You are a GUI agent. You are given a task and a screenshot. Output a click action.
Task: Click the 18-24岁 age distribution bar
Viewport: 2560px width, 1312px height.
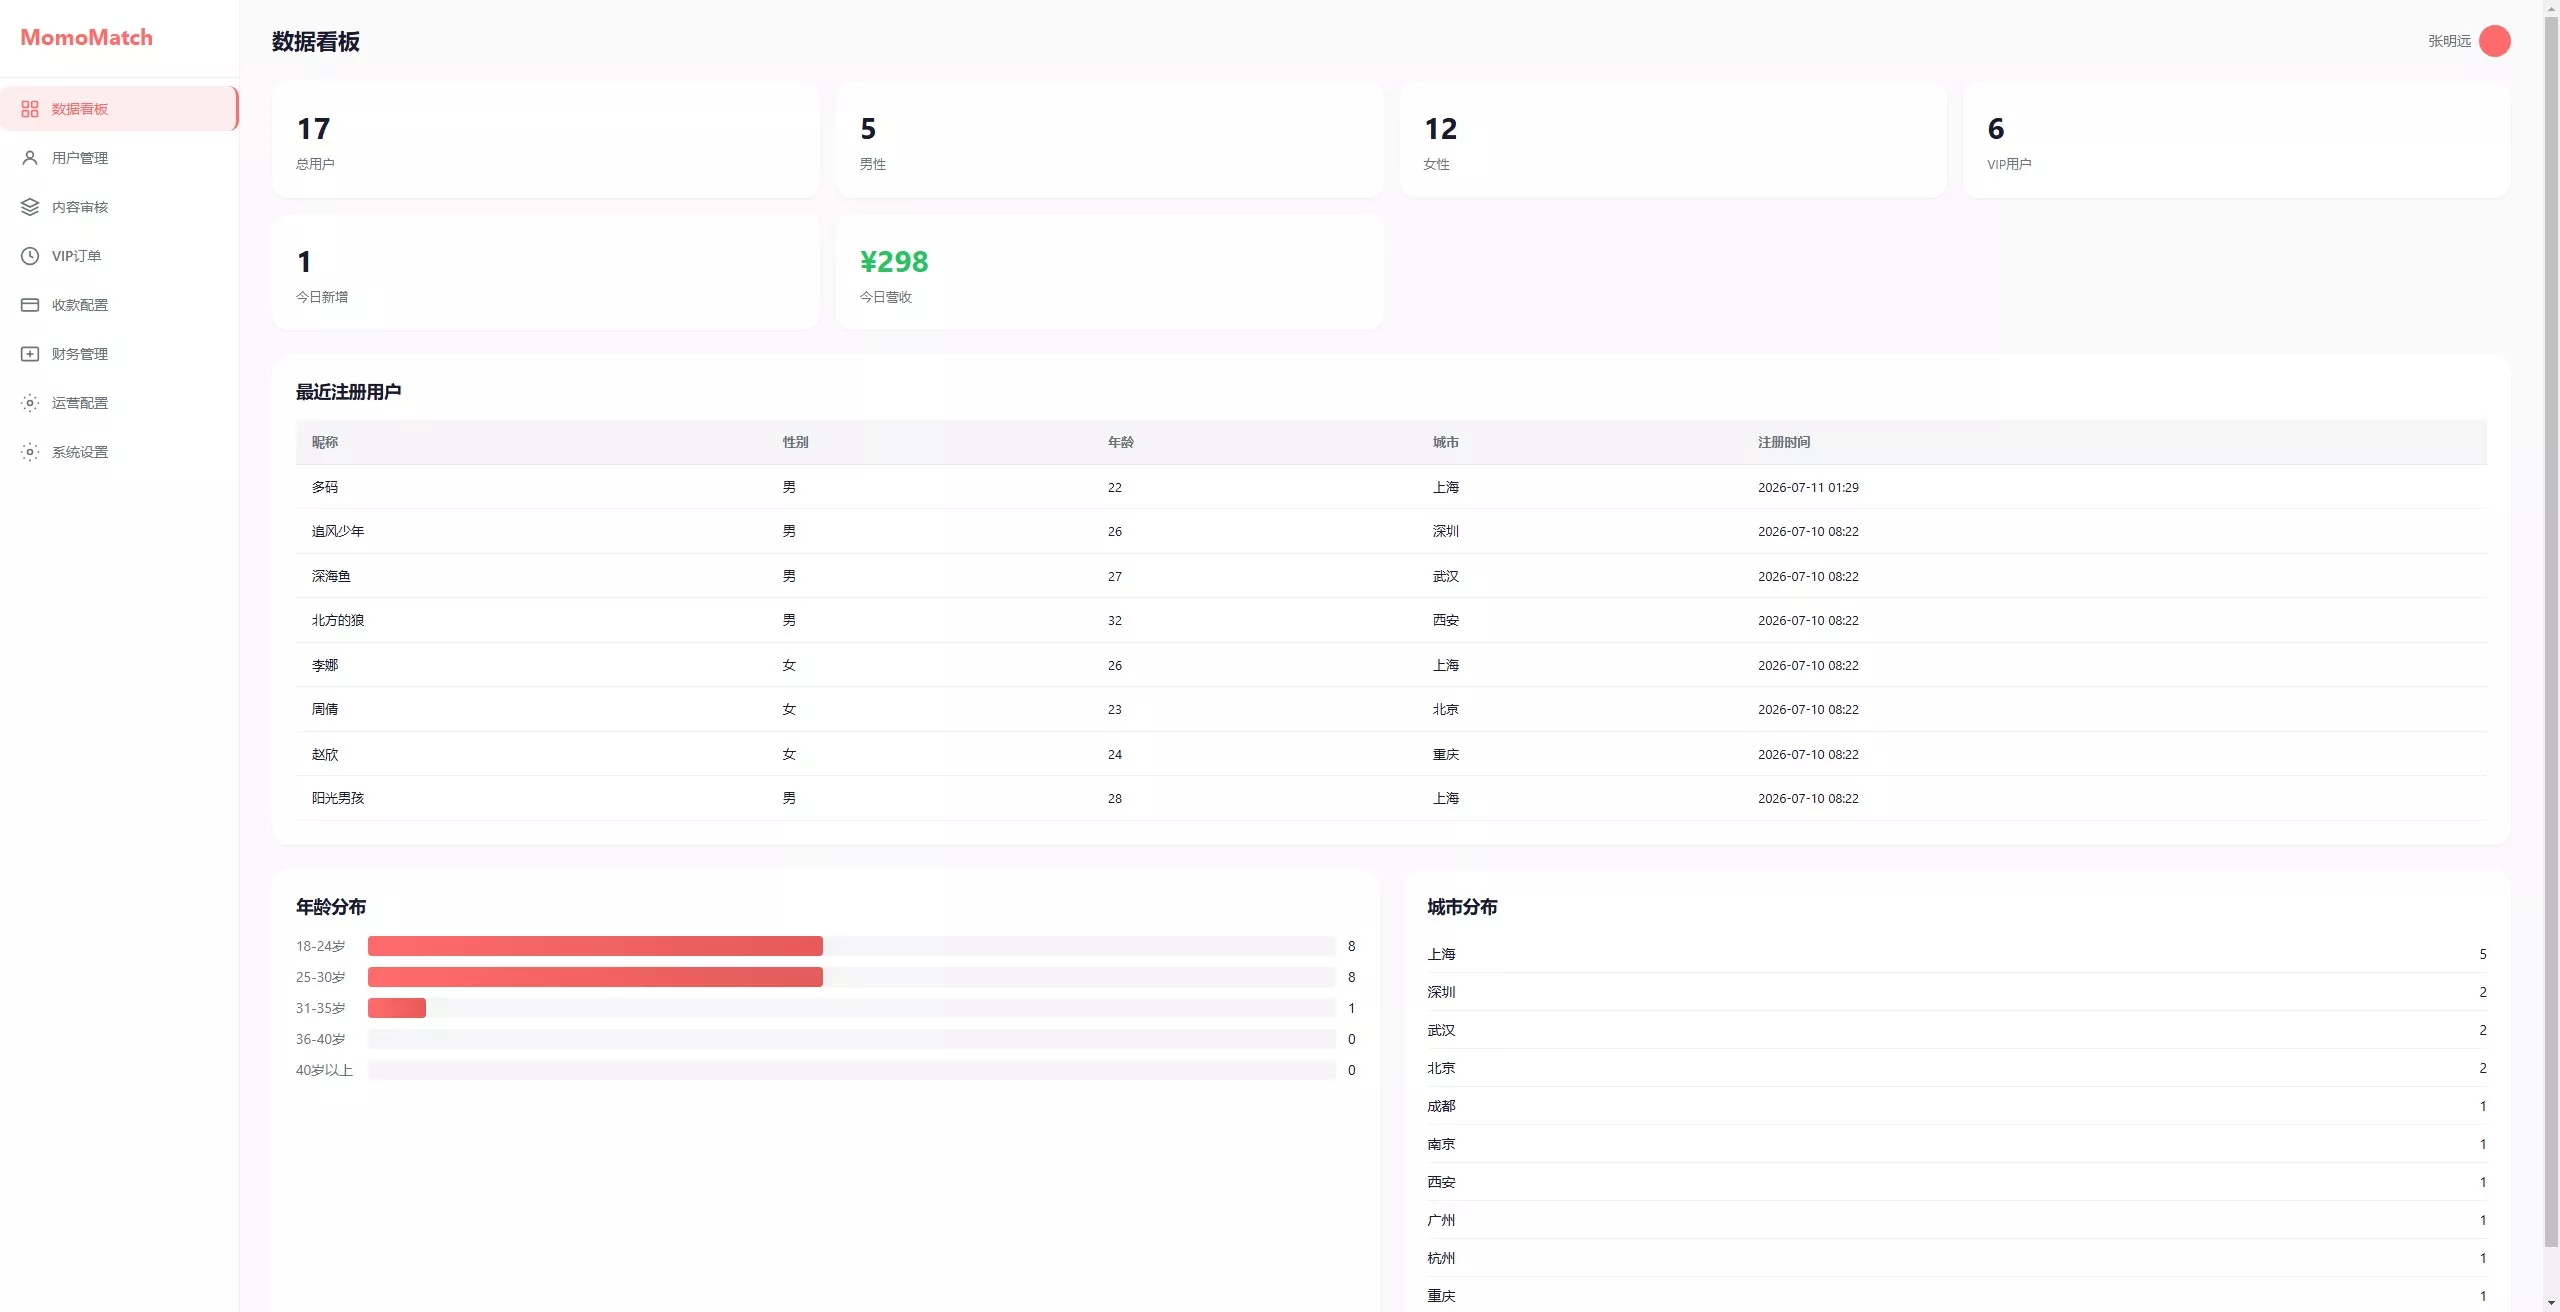852,946
